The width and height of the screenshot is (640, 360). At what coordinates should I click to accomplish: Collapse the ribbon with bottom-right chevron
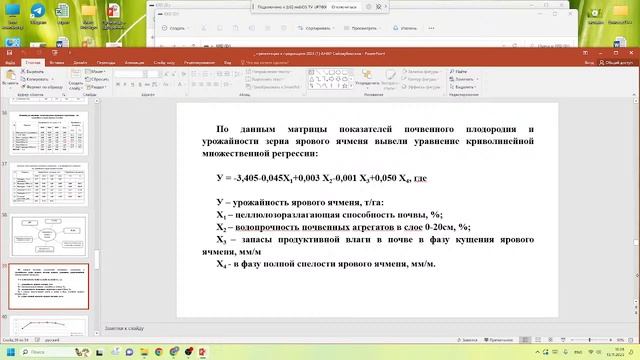[x=634, y=95]
